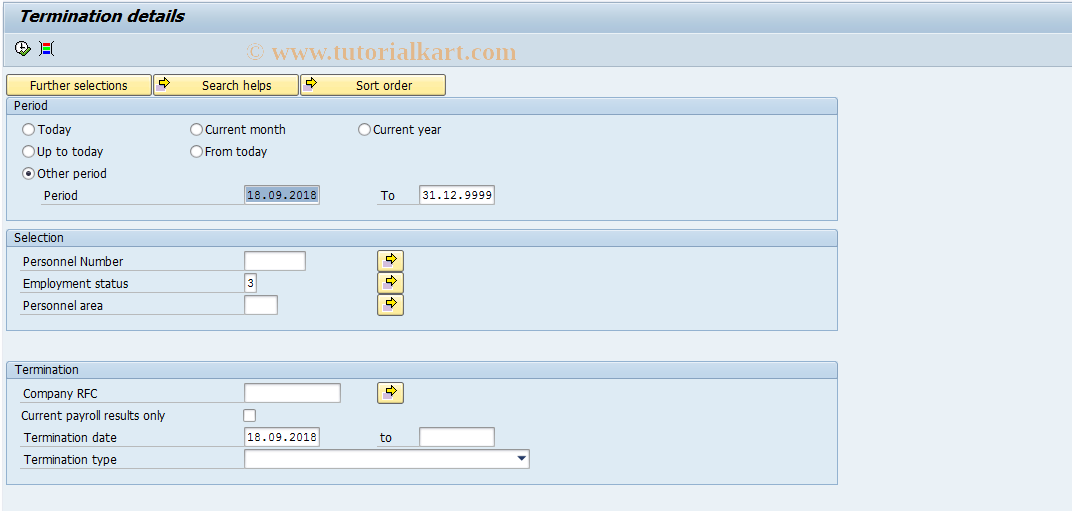The image size is (1072, 511).
Task: Click the Employment status field
Action: click(250, 283)
